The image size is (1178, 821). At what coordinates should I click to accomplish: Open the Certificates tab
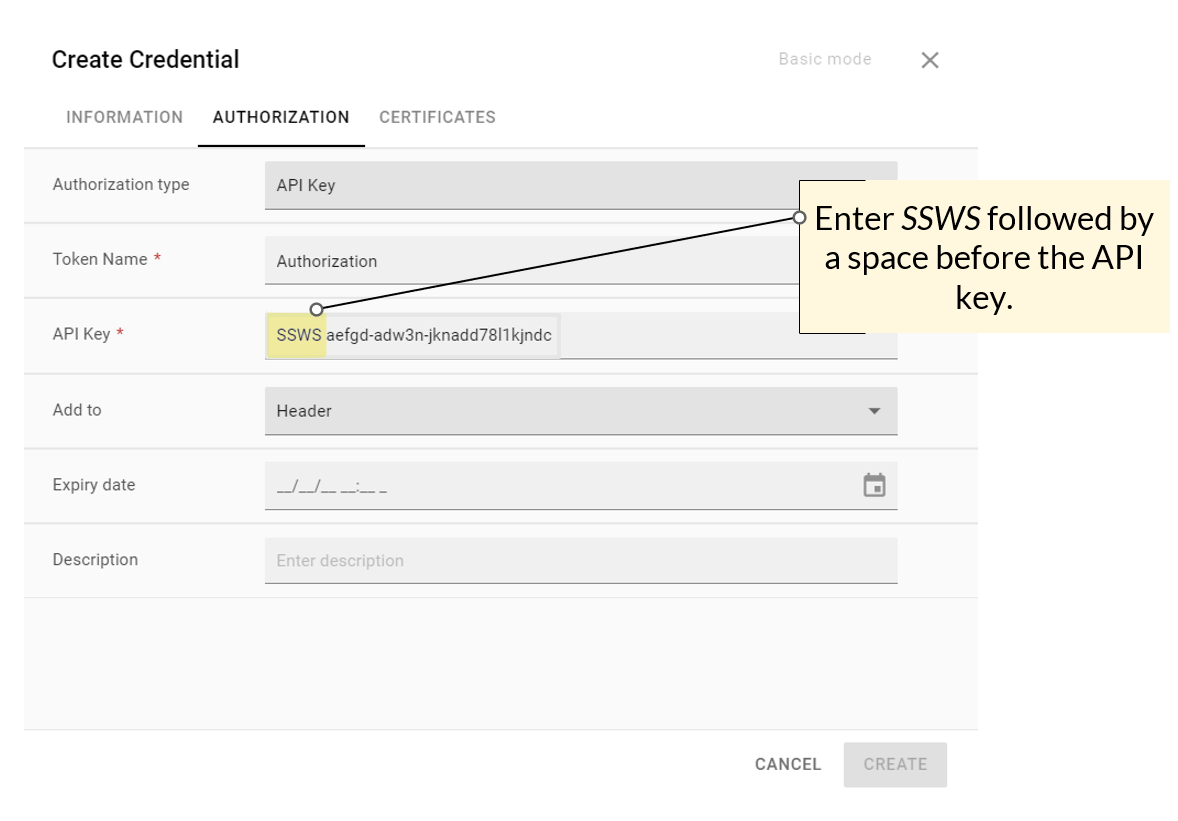(437, 117)
